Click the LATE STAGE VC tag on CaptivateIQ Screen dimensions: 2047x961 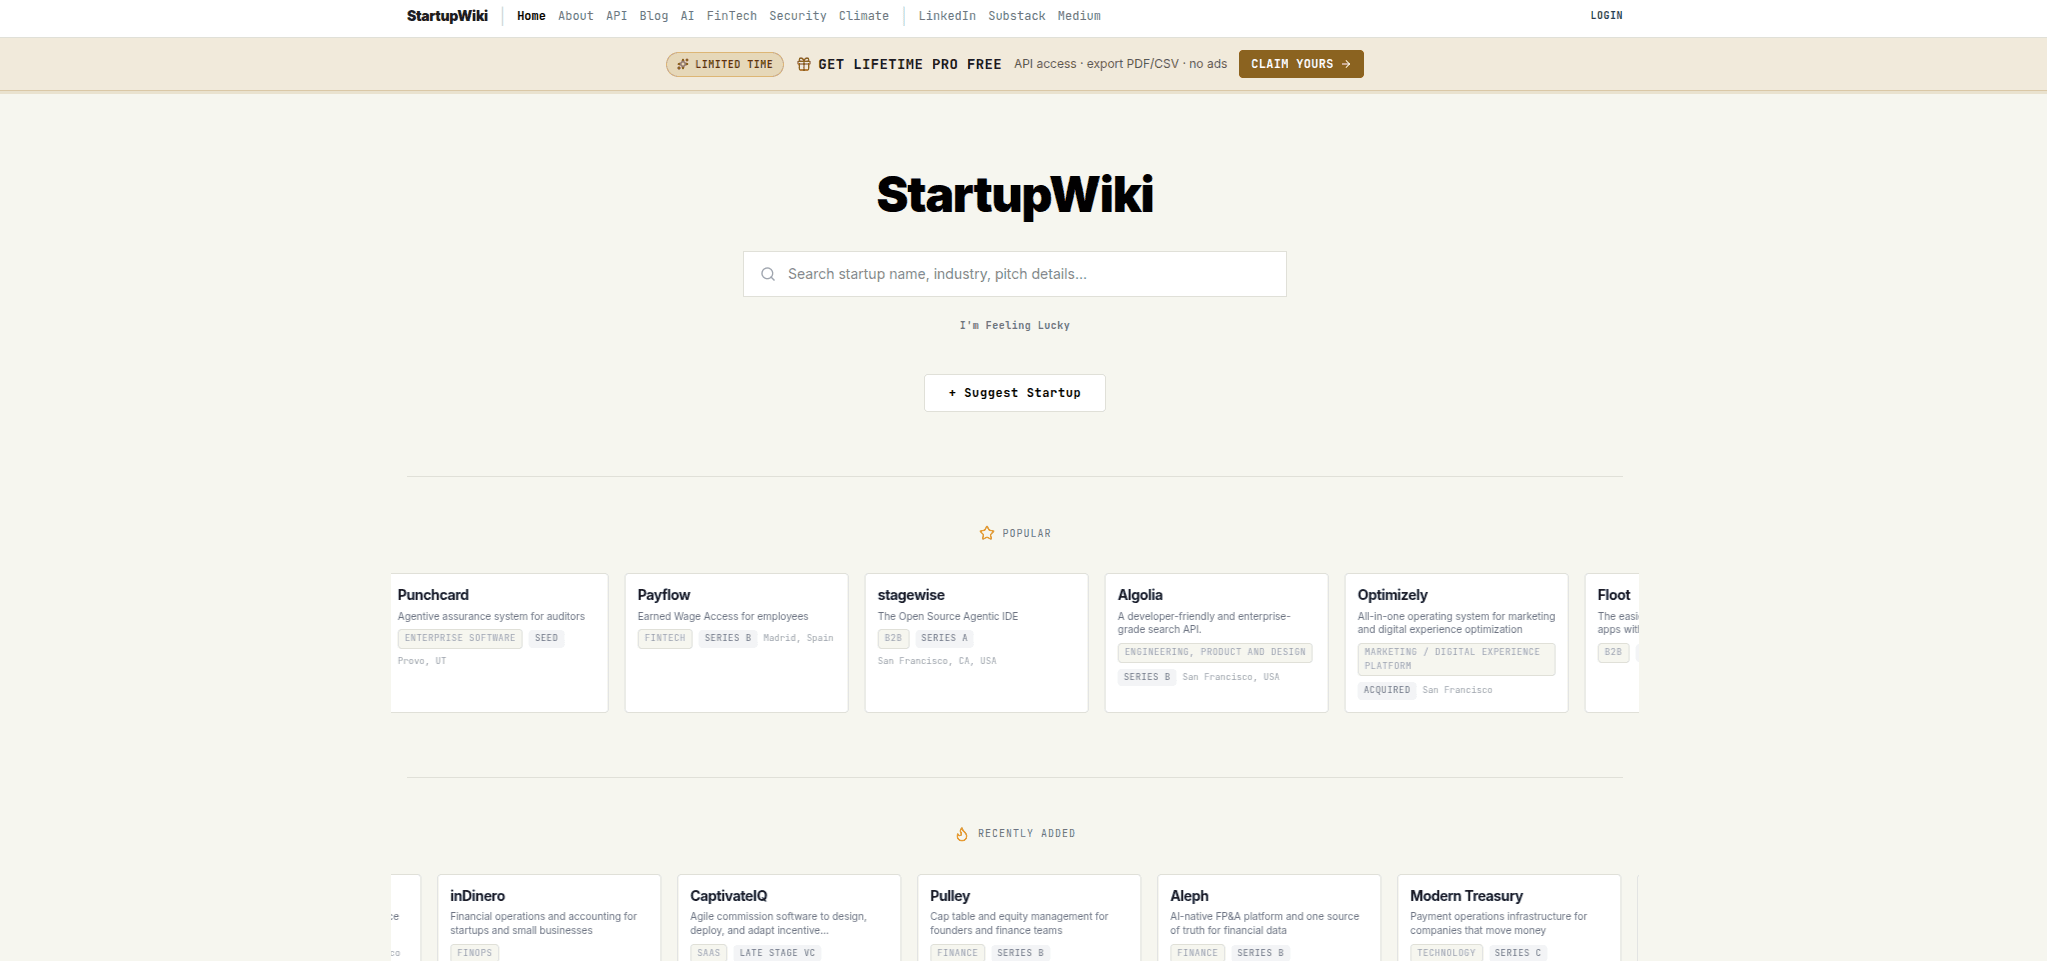pyautogui.click(x=777, y=953)
